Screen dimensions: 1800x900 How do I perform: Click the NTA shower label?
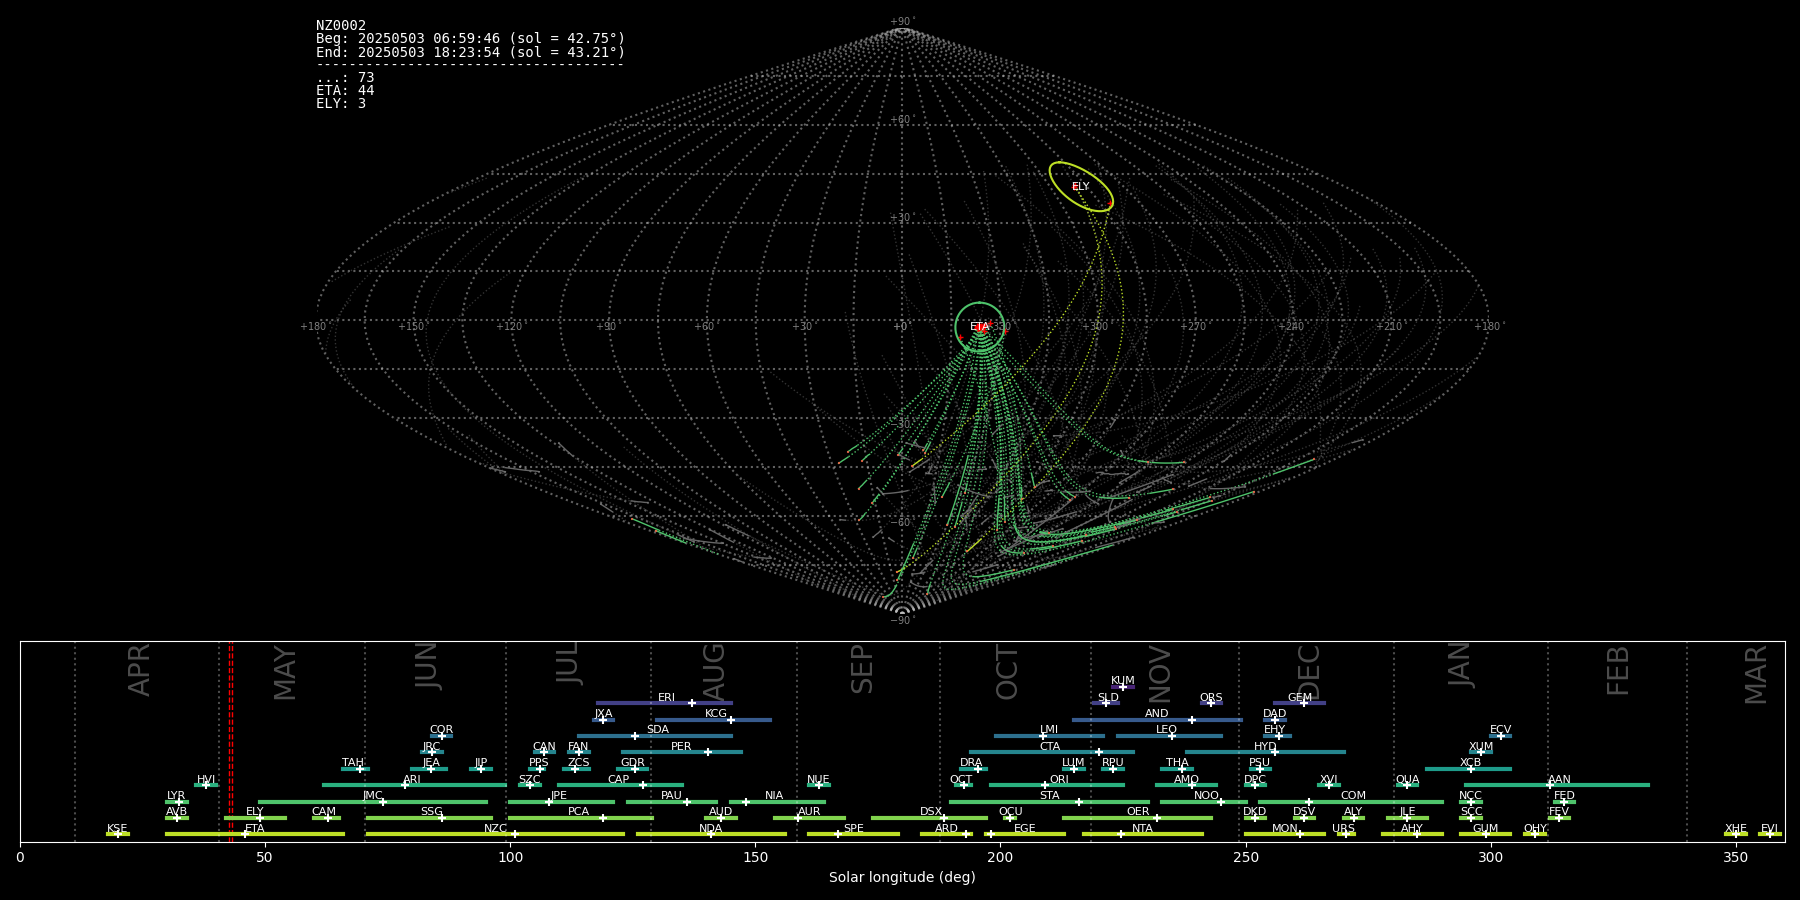[x=1142, y=829]
